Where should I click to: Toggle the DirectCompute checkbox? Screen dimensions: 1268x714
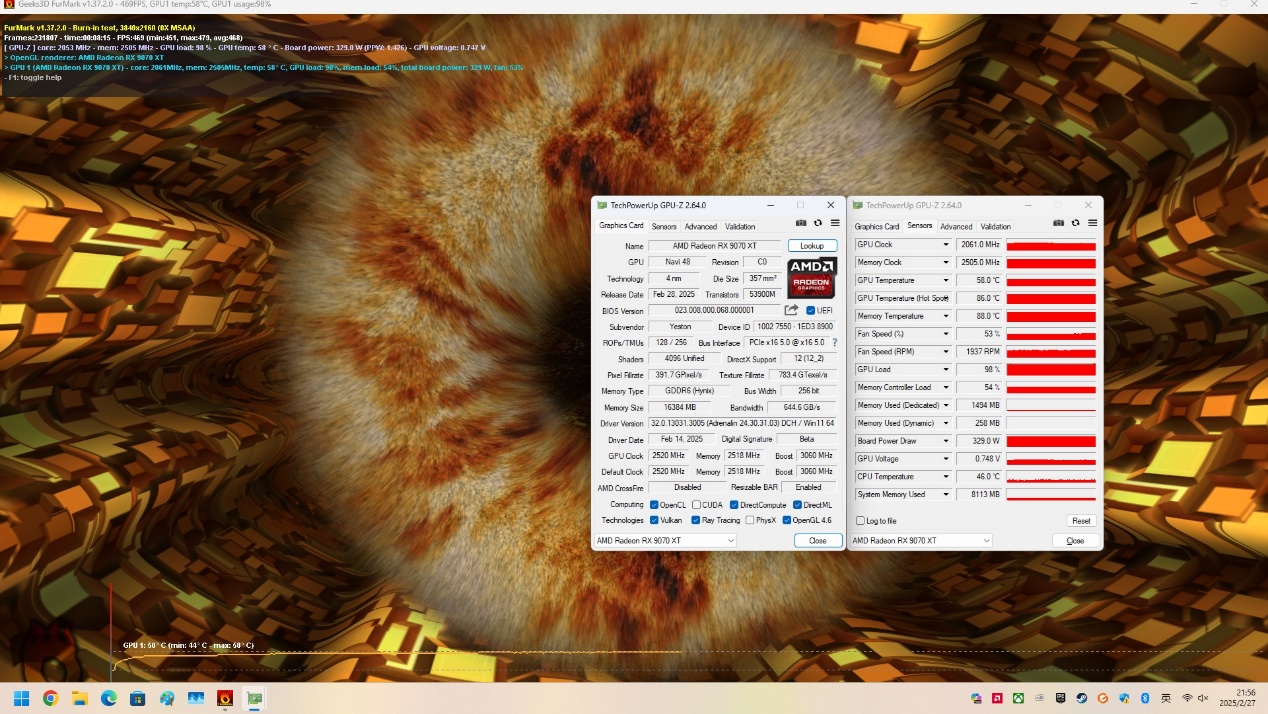coord(734,505)
